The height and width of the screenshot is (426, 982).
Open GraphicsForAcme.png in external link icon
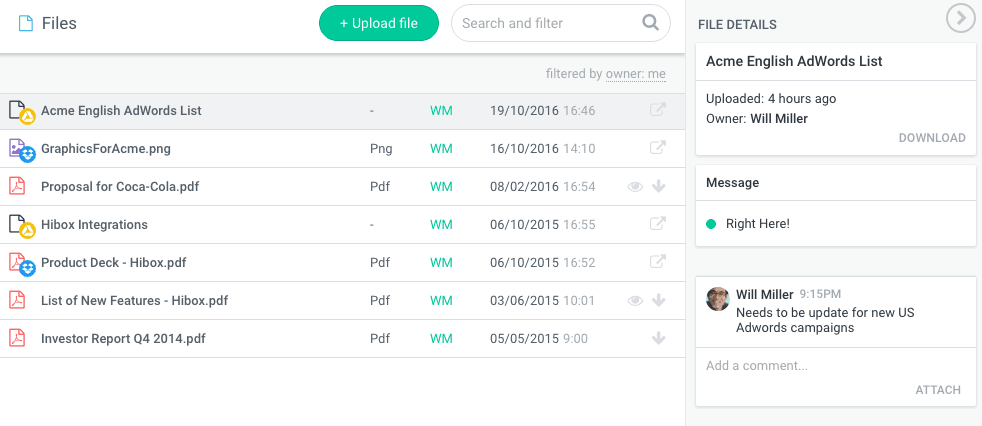click(x=658, y=149)
